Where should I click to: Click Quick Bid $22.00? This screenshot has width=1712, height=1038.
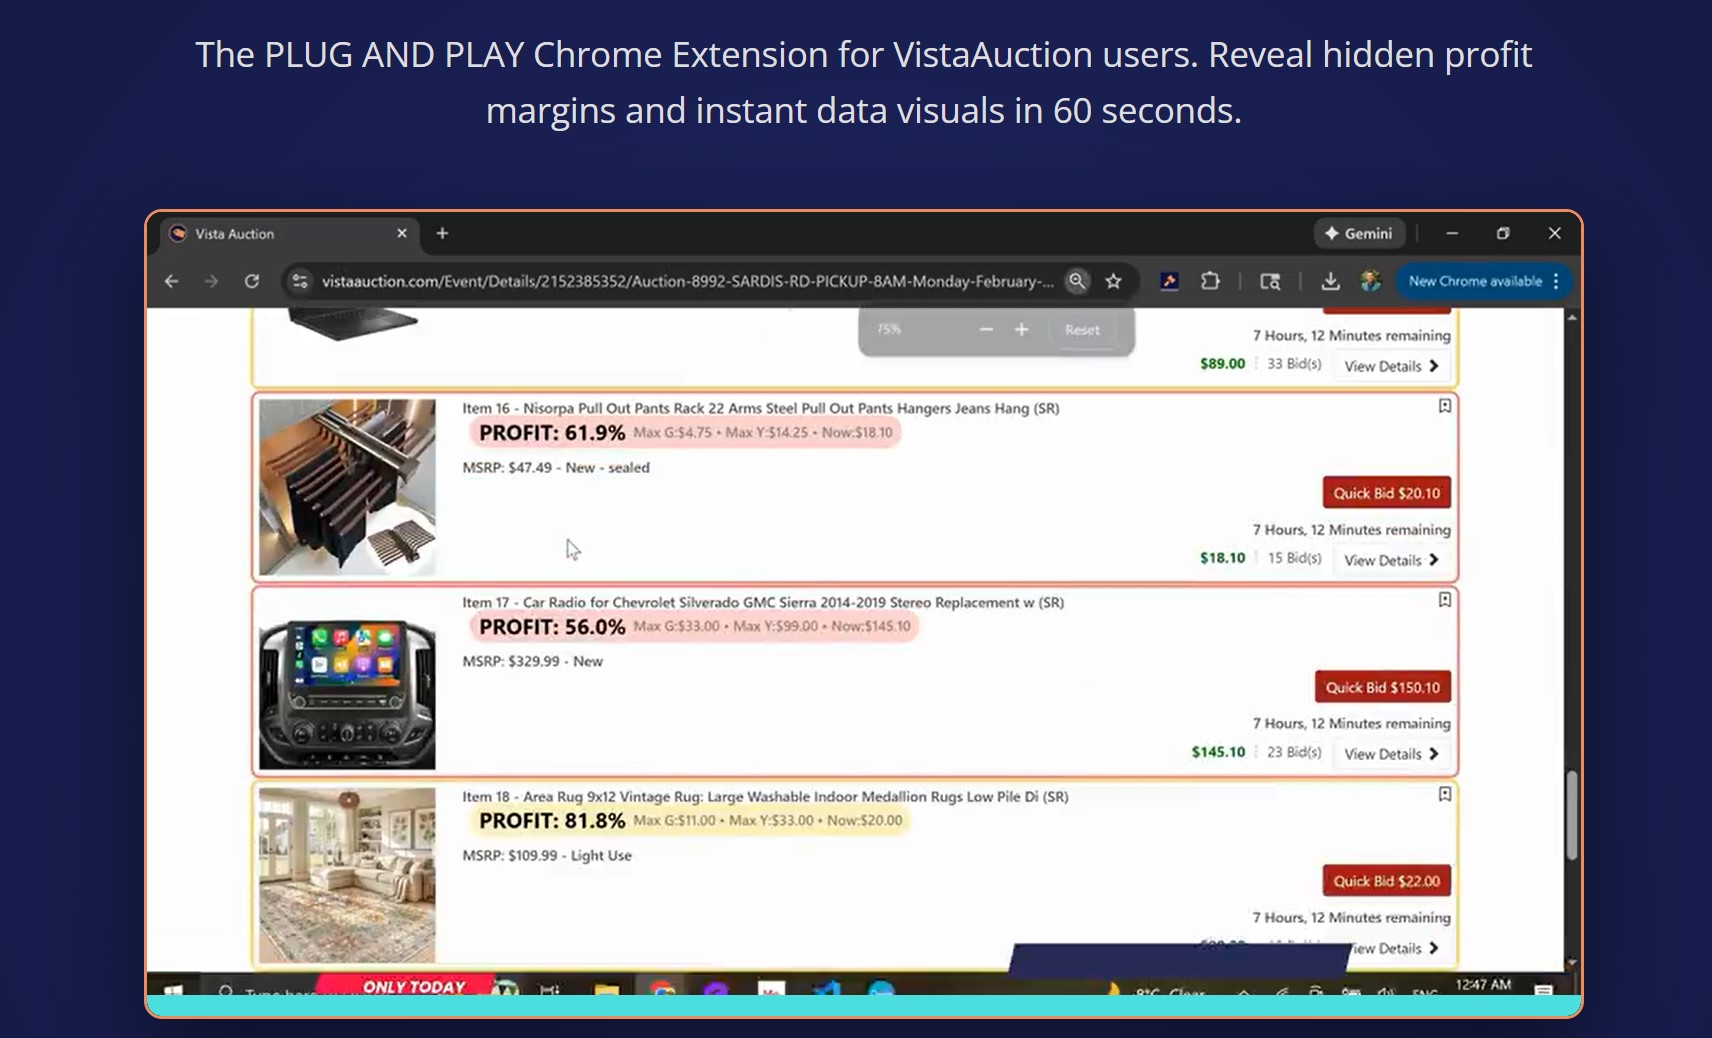[1387, 881]
